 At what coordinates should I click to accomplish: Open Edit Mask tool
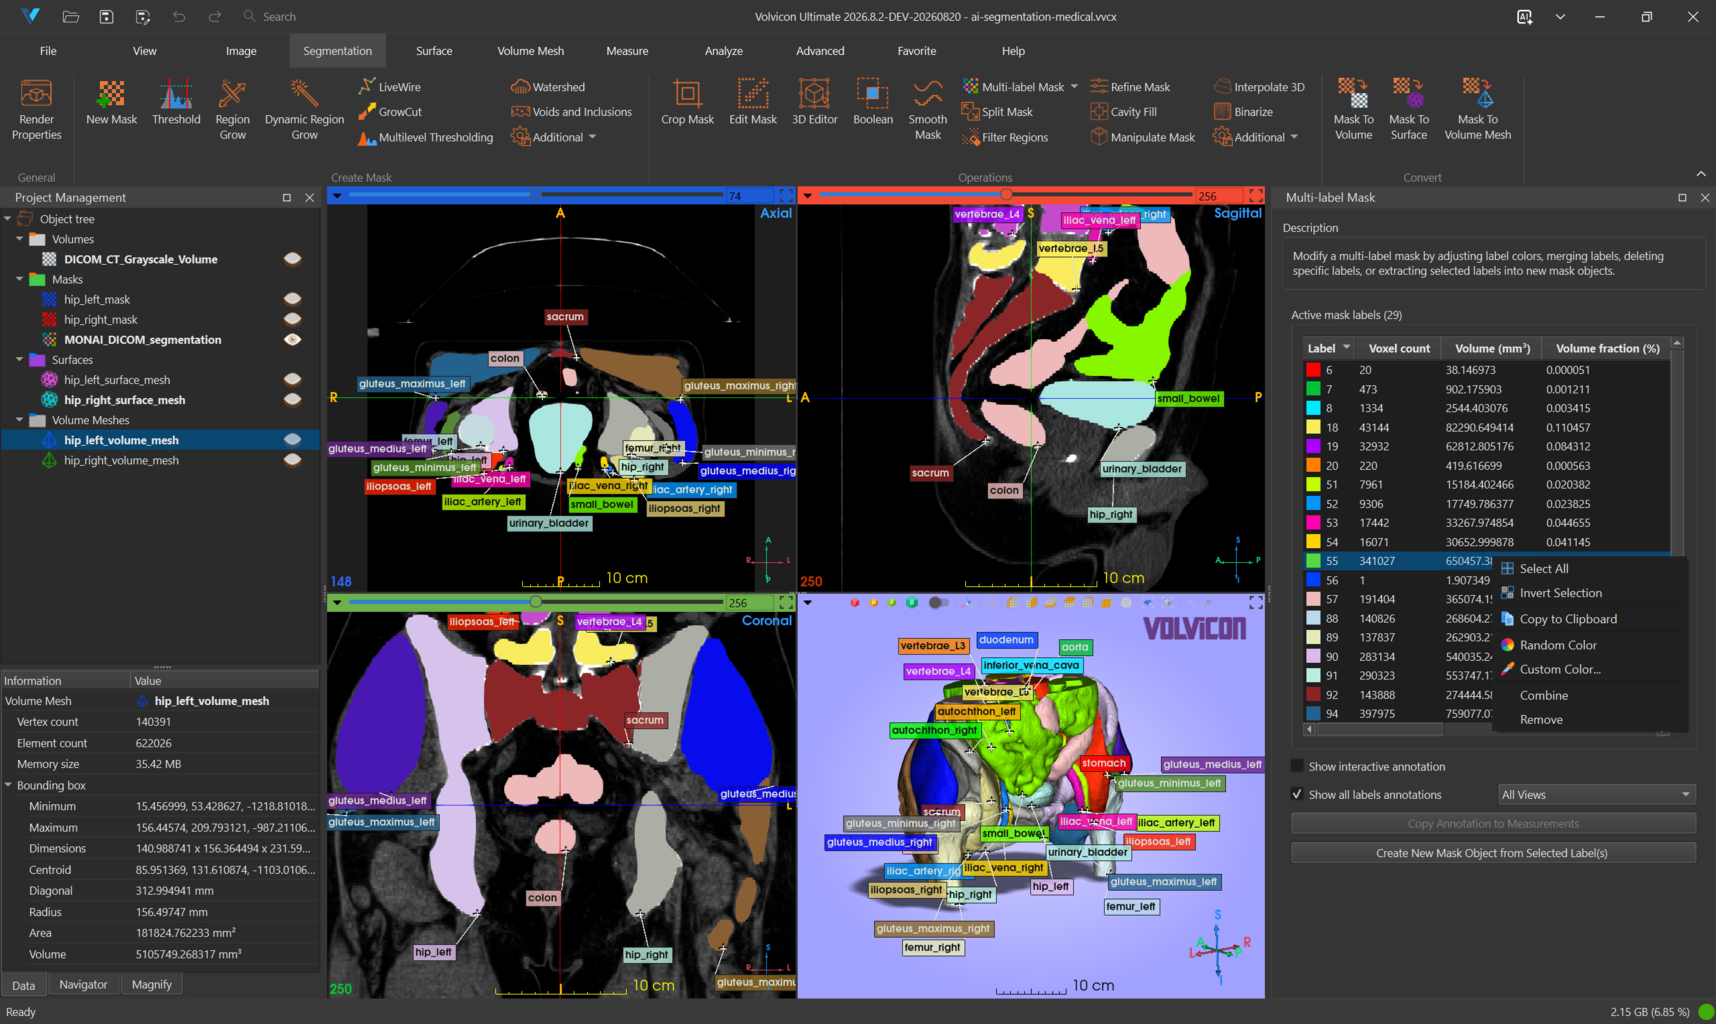pyautogui.click(x=752, y=103)
